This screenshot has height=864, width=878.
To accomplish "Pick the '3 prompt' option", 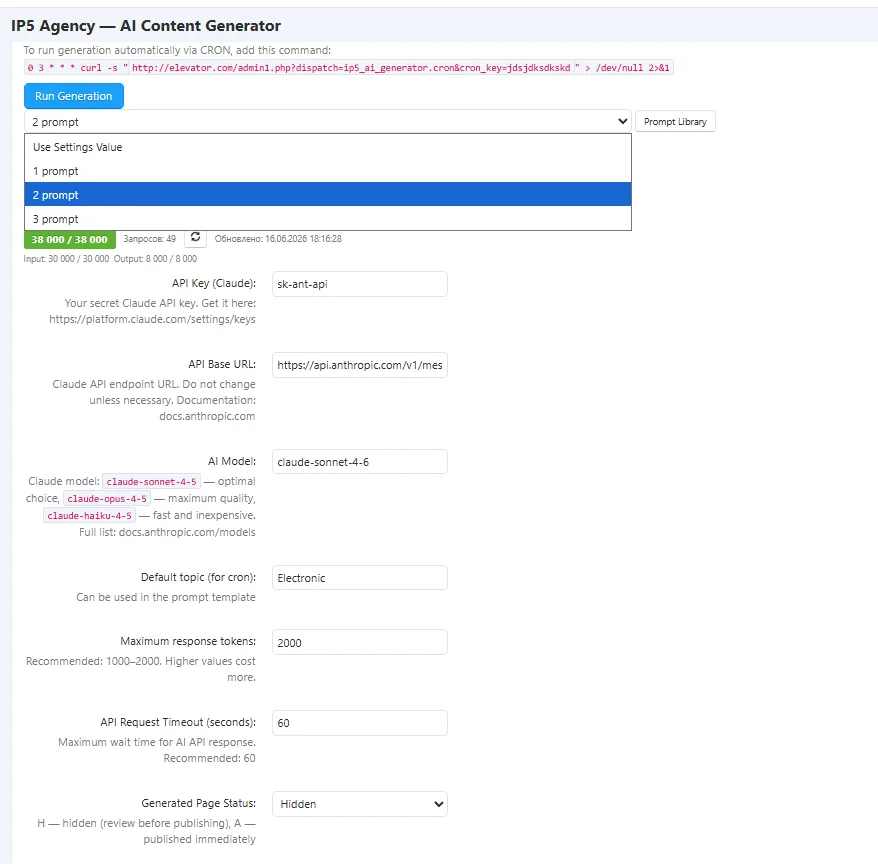I will click(328, 218).
